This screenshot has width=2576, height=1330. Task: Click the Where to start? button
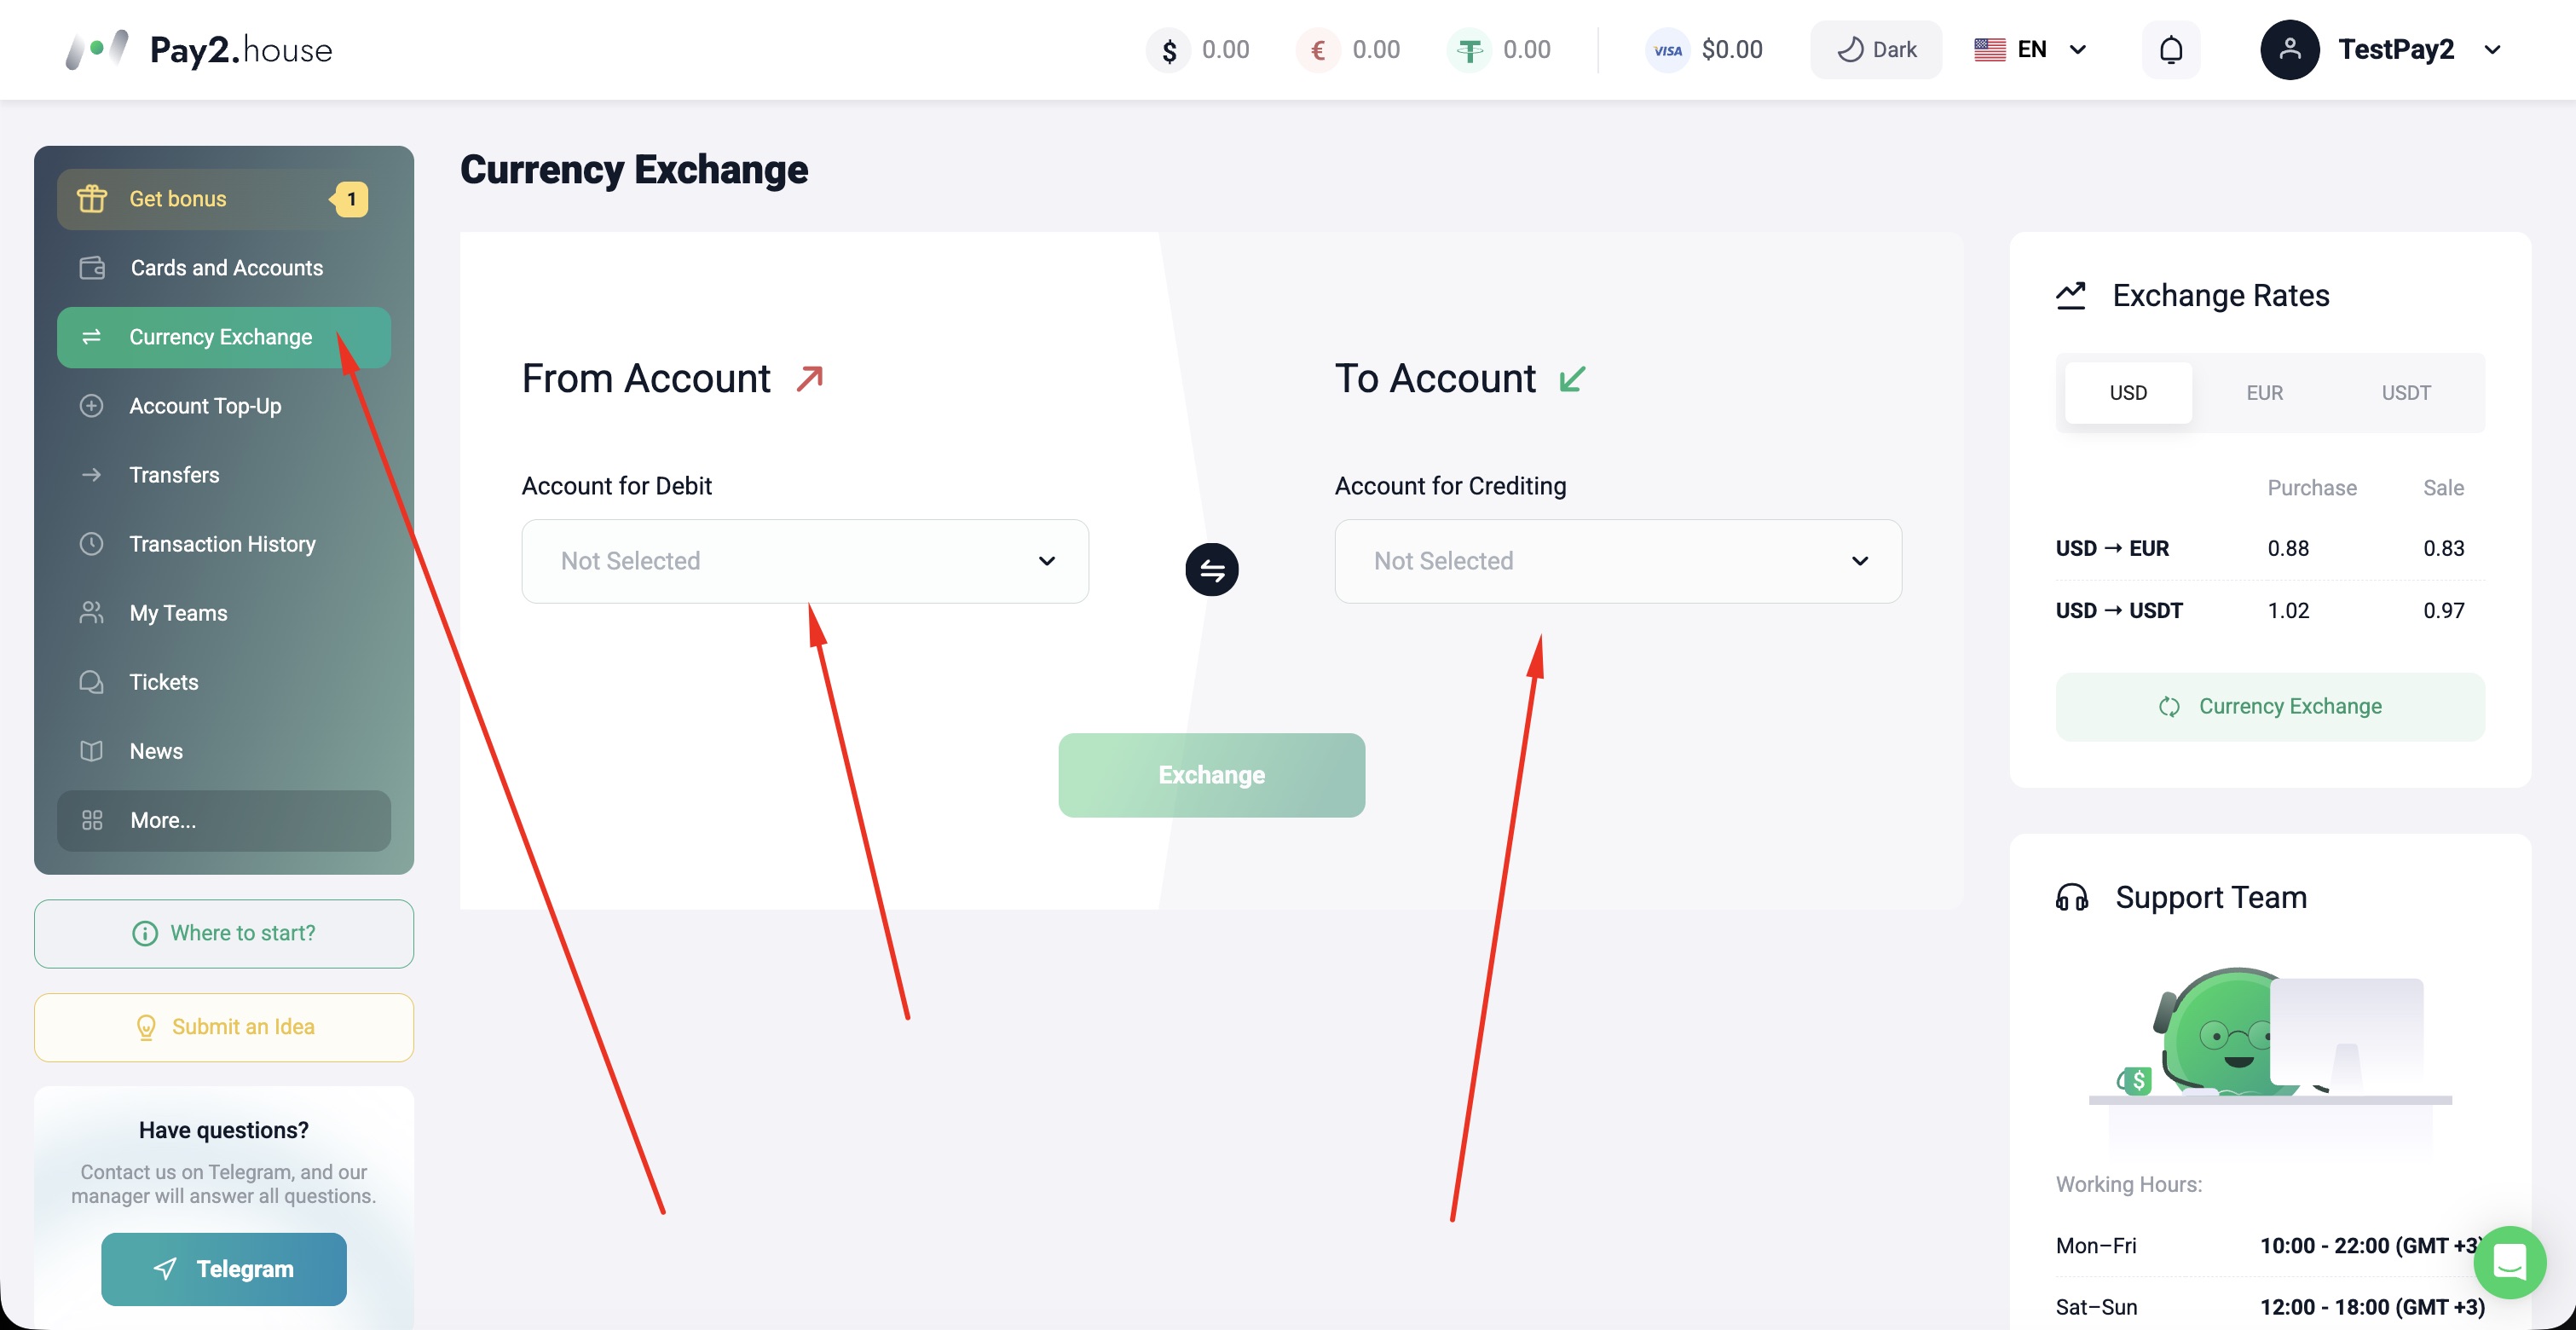pos(224,933)
